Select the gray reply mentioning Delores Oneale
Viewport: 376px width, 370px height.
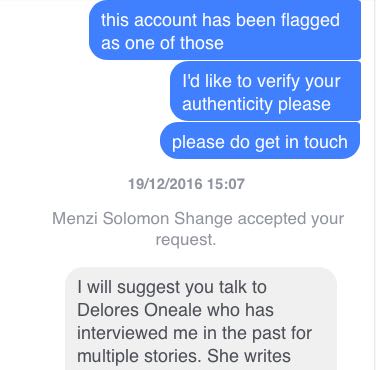(x=201, y=319)
